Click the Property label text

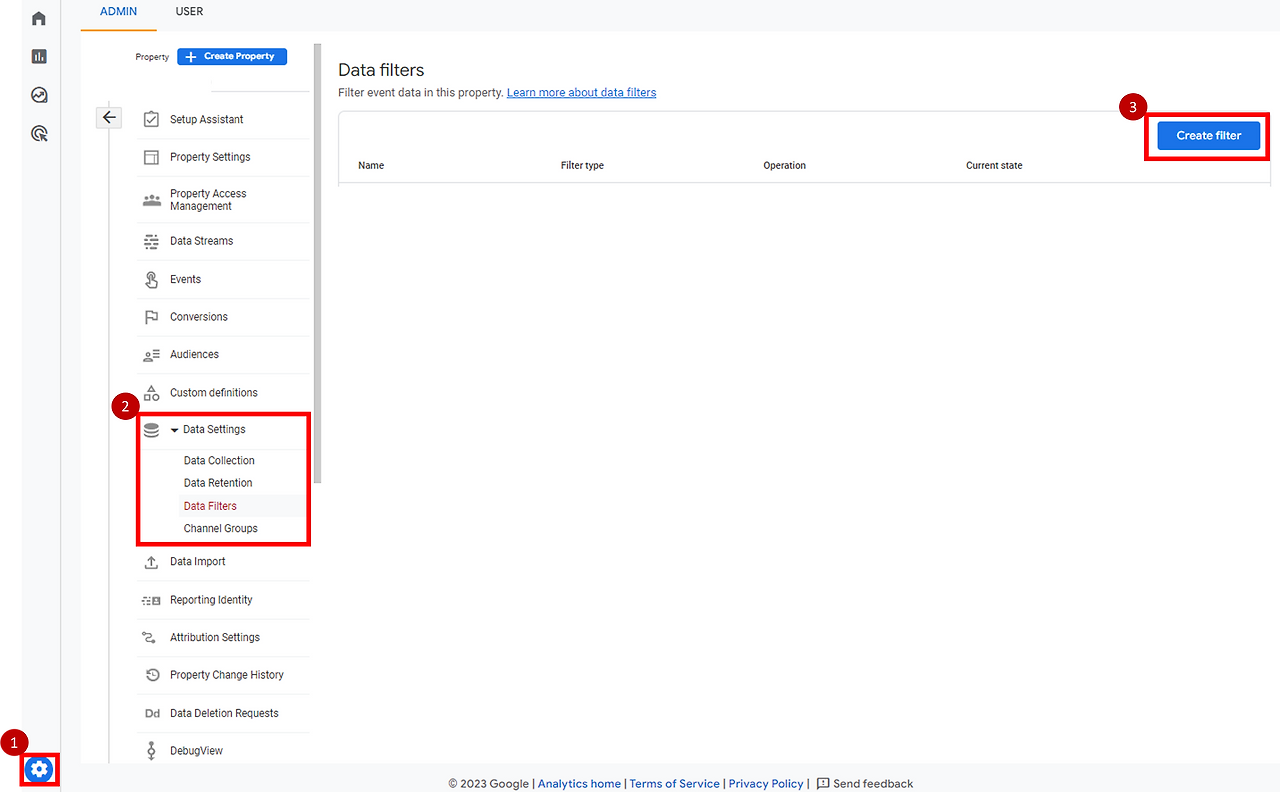152,57
